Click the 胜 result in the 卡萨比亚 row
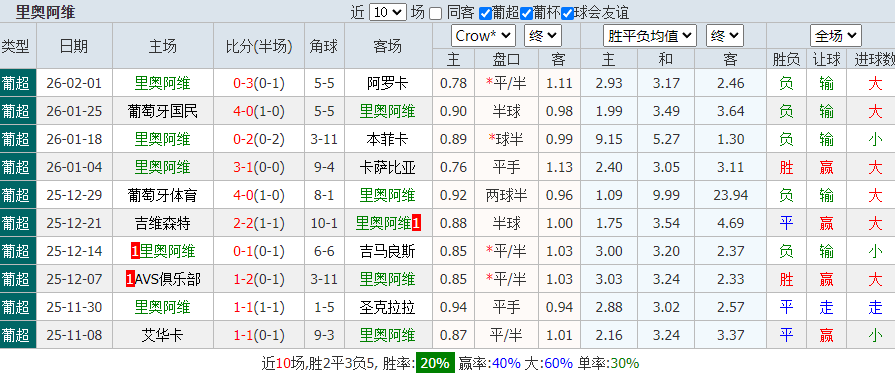The image size is (895, 373). point(787,167)
